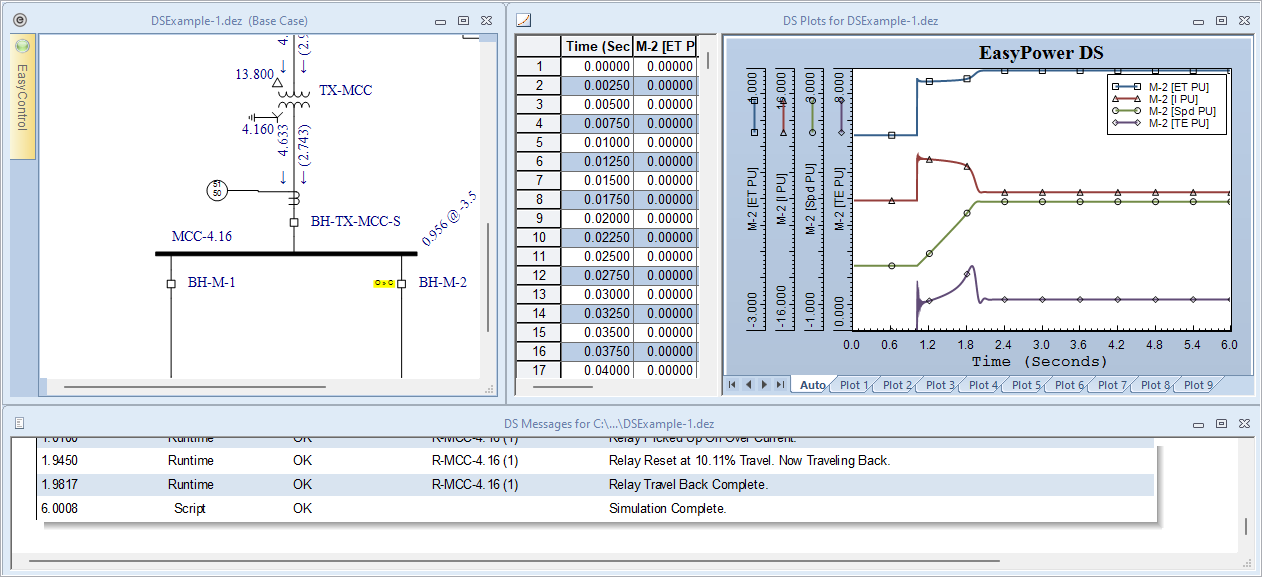
Task: Click the one-line diagram horizontal scrollbar
Action: point(194,387)
